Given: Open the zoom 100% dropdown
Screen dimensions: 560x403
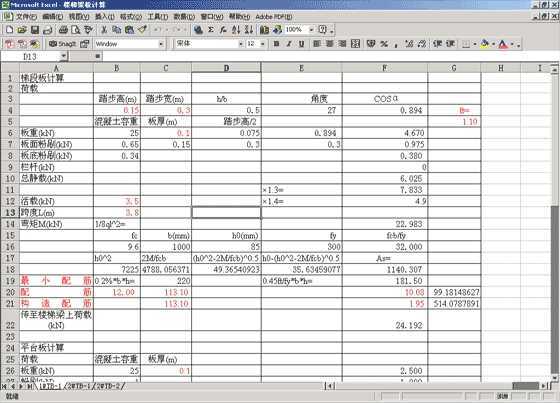Looking at the screenshot, I should (x=311, y=30).
